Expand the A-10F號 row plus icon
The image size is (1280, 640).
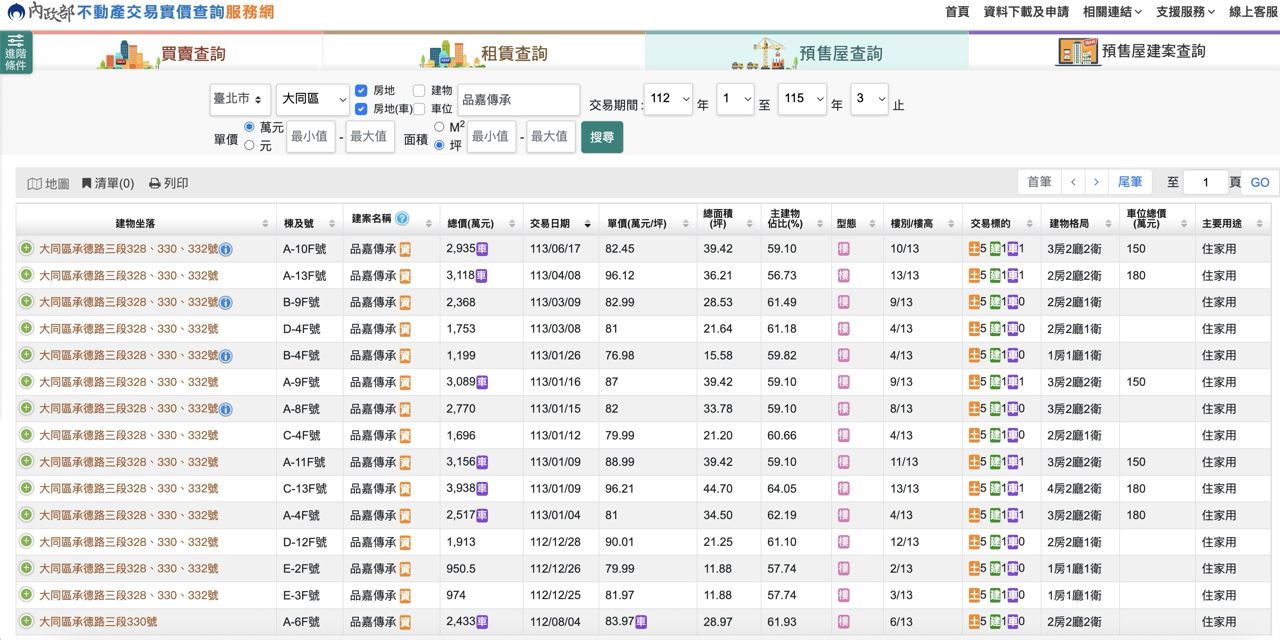pos(26,248)
